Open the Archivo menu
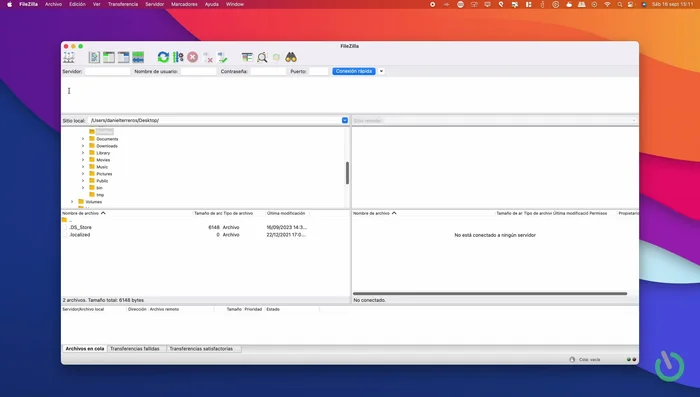This screenshot has height=397, width=700. click(x=53, y=4)
